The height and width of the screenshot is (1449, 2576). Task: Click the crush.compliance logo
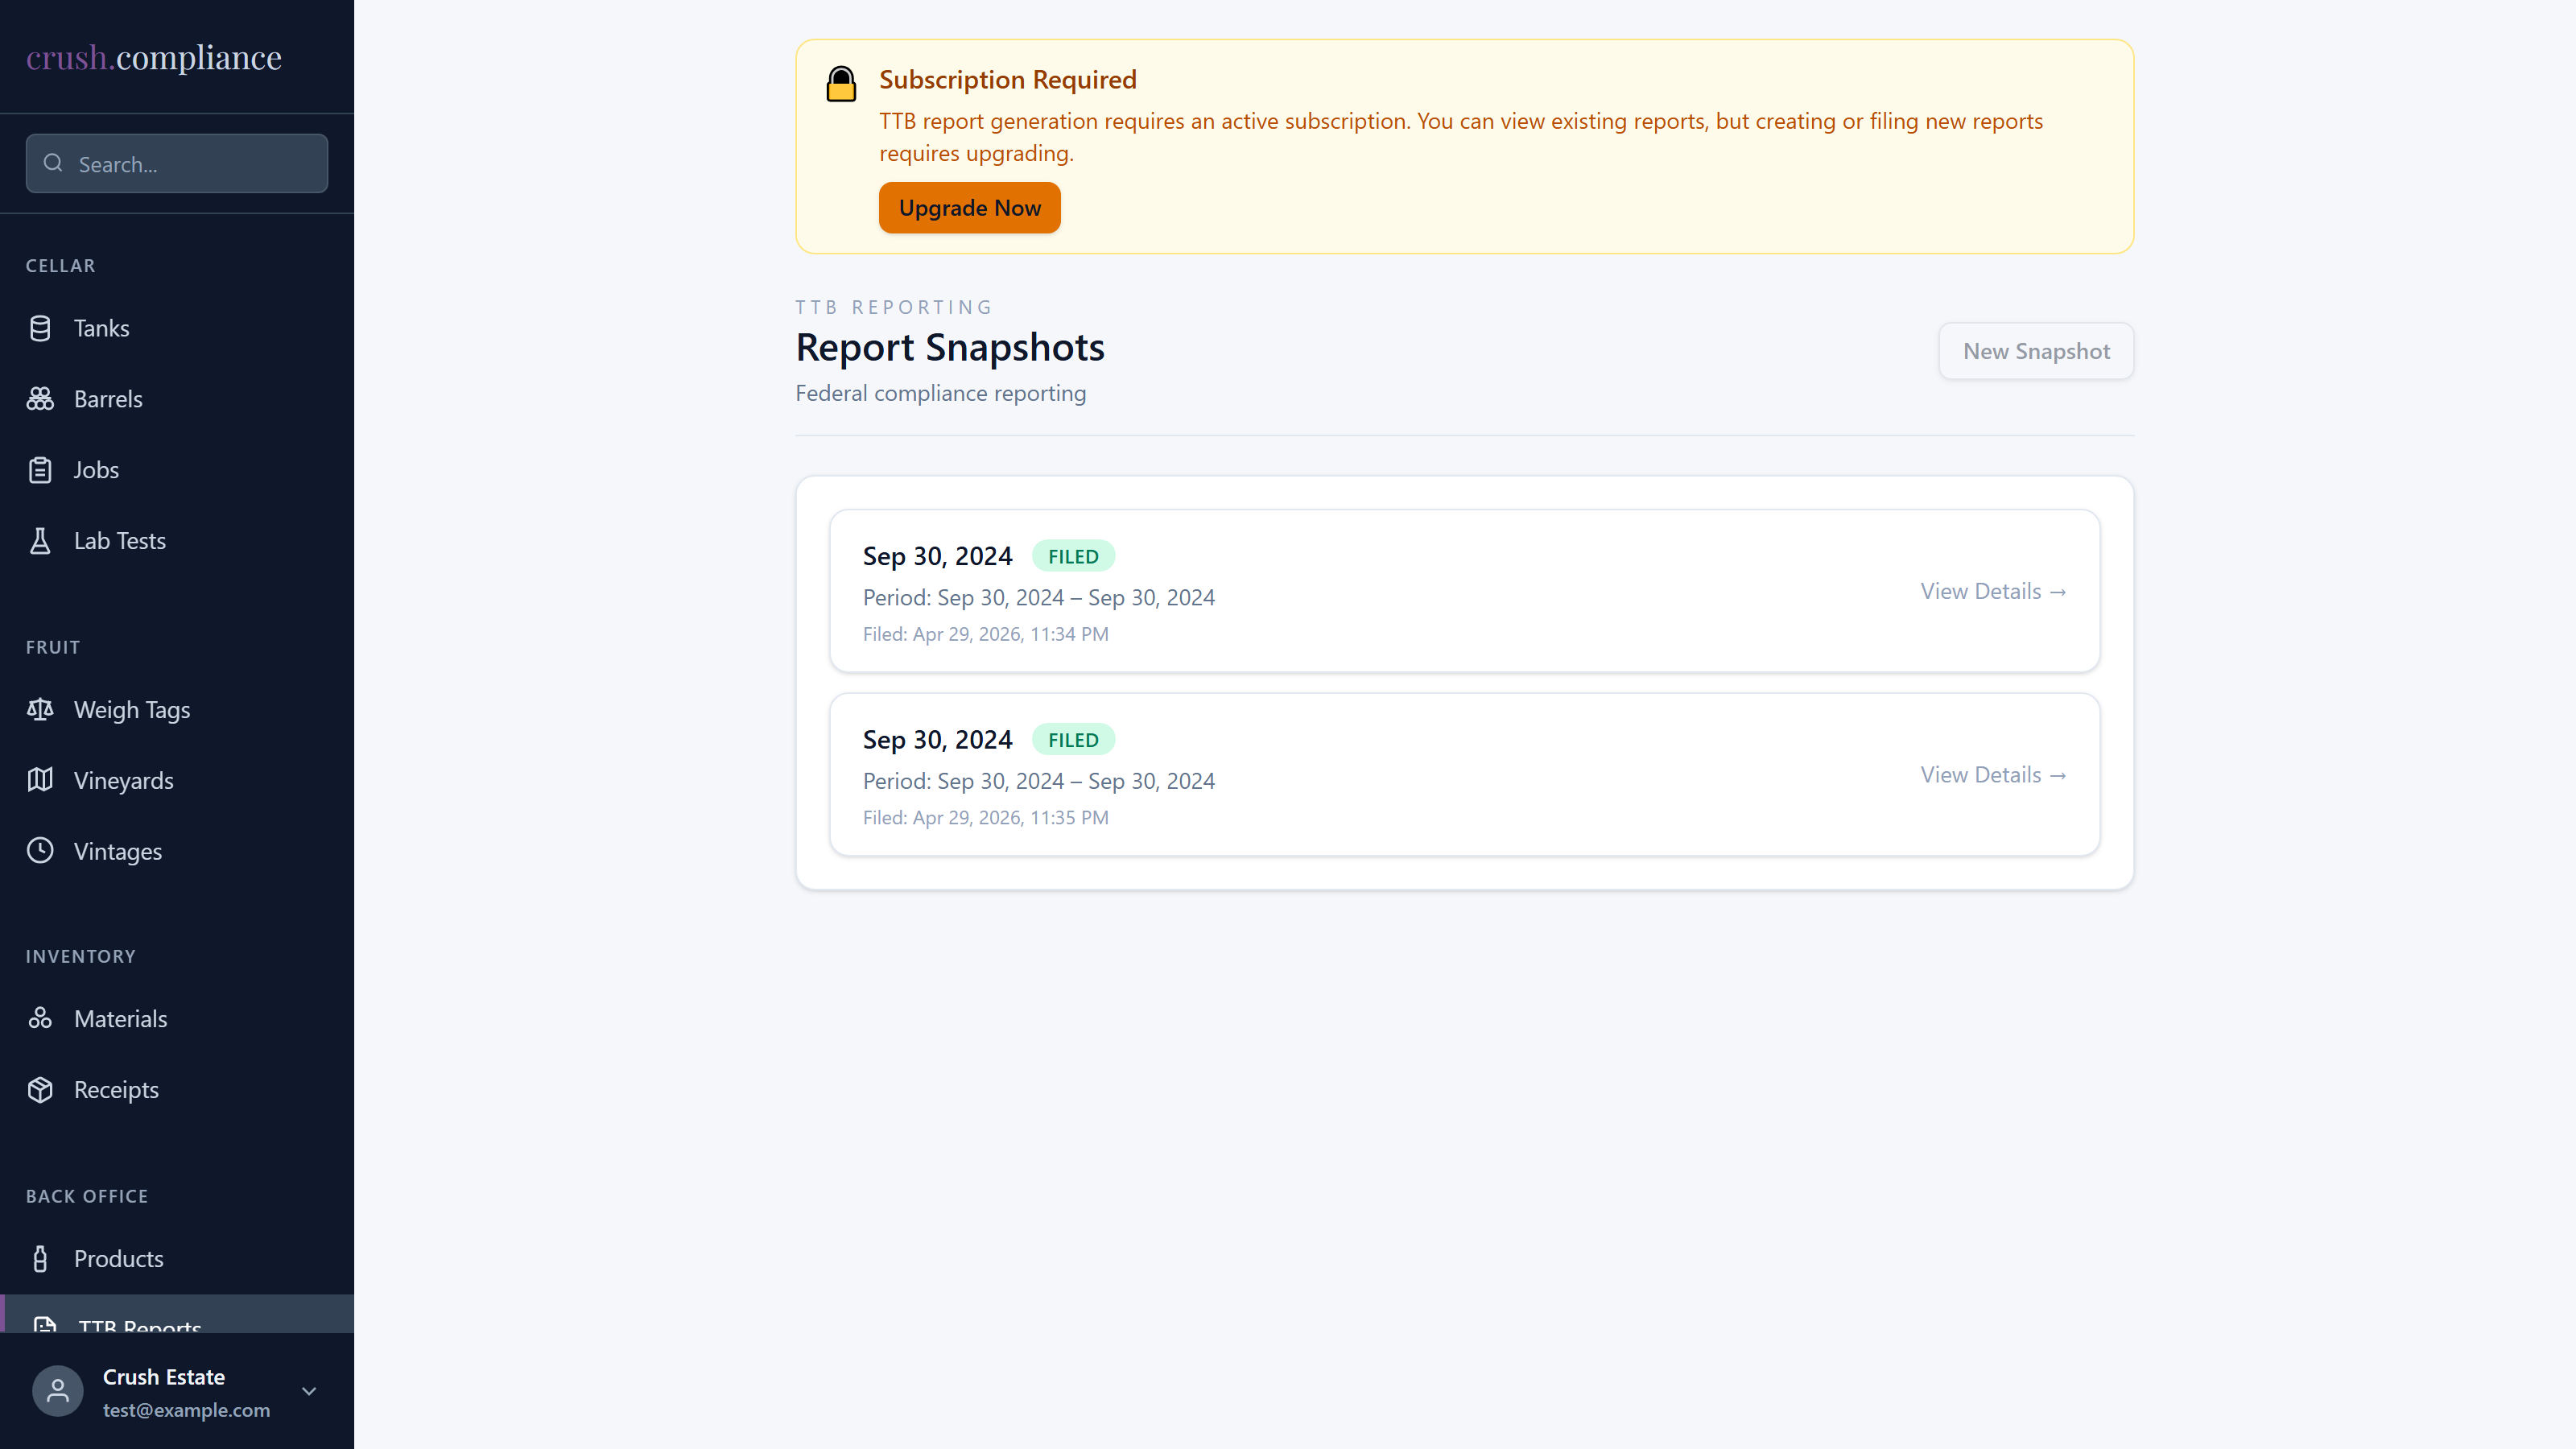(154, 58)
